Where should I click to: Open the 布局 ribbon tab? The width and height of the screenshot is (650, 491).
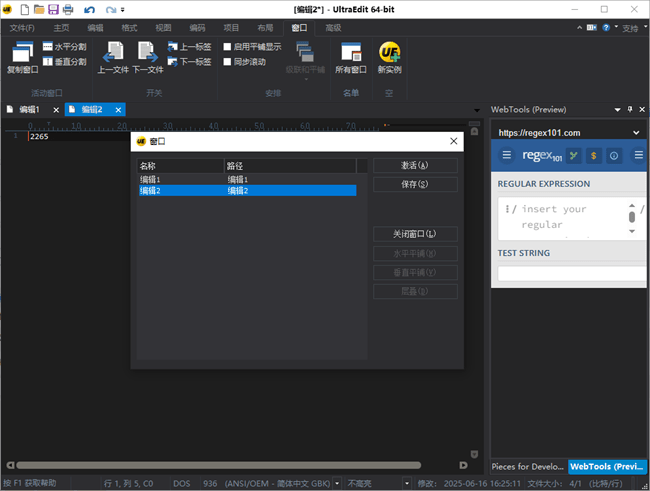[x=265, y=28]
